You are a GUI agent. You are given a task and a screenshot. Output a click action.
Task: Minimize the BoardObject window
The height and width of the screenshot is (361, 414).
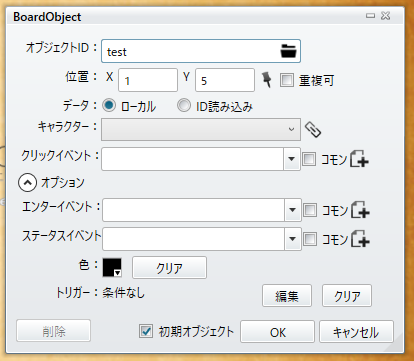click(x=370, y=16)
